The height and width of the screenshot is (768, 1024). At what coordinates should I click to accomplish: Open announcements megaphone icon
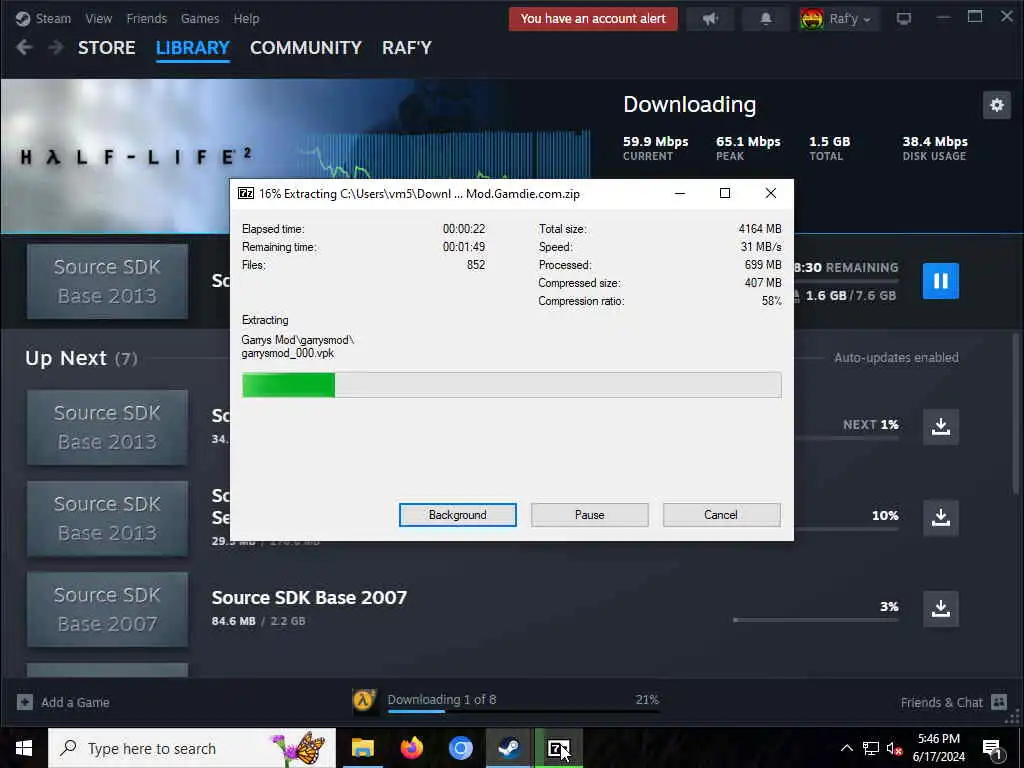click(711, 18)
